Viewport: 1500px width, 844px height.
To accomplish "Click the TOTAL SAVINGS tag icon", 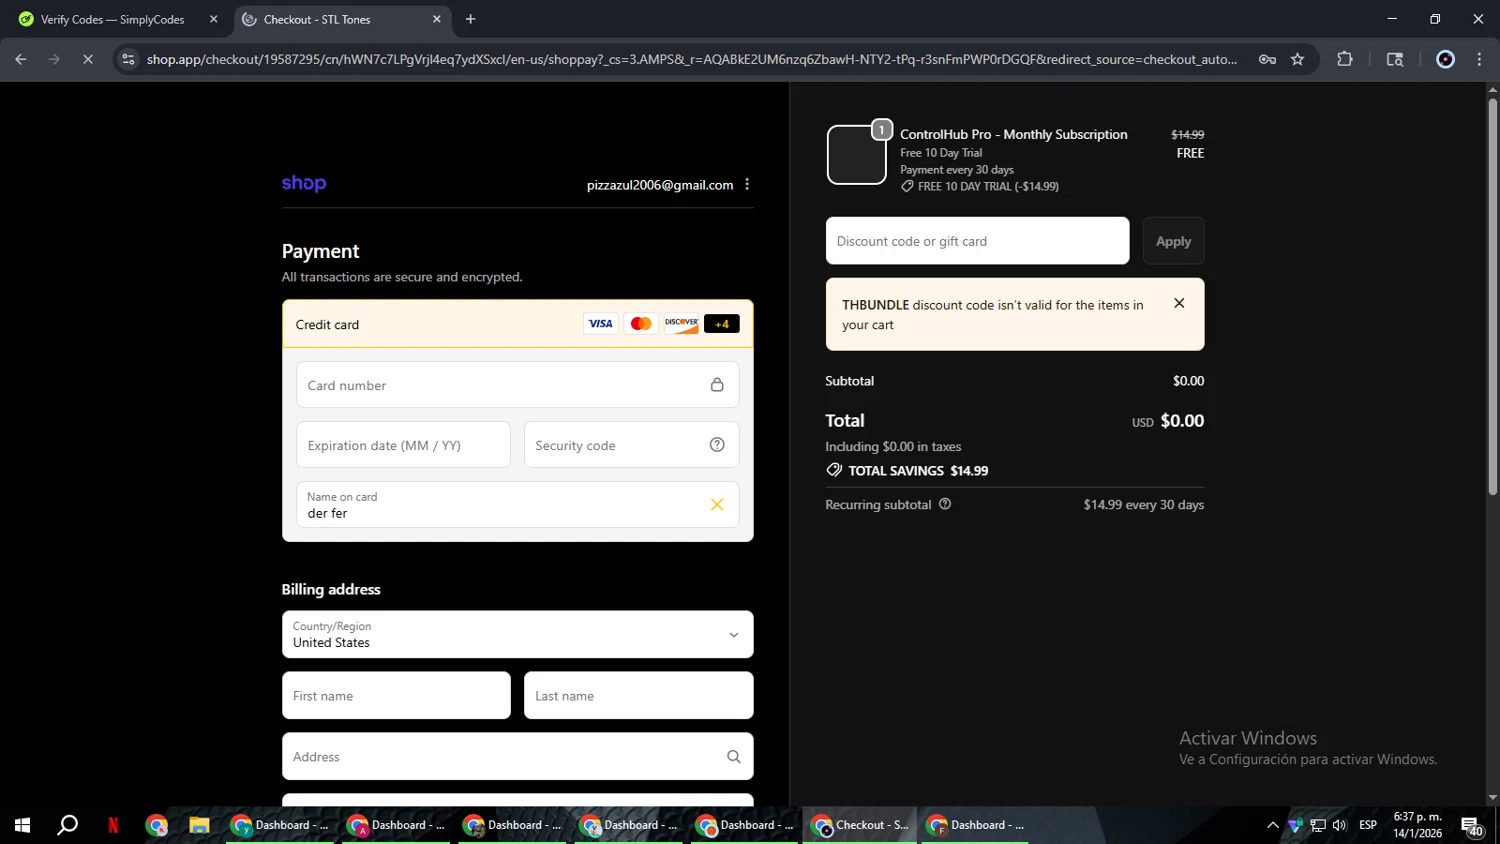I will (834, 470).
